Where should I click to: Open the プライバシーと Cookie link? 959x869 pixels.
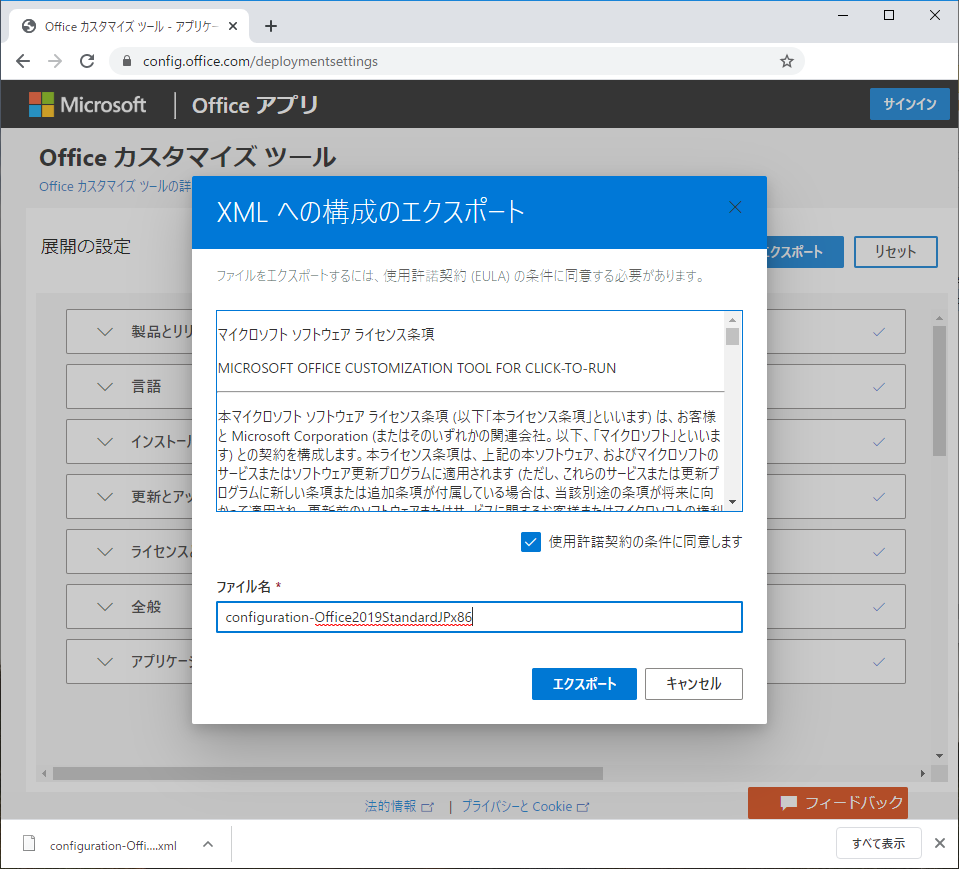pos(517,806)
